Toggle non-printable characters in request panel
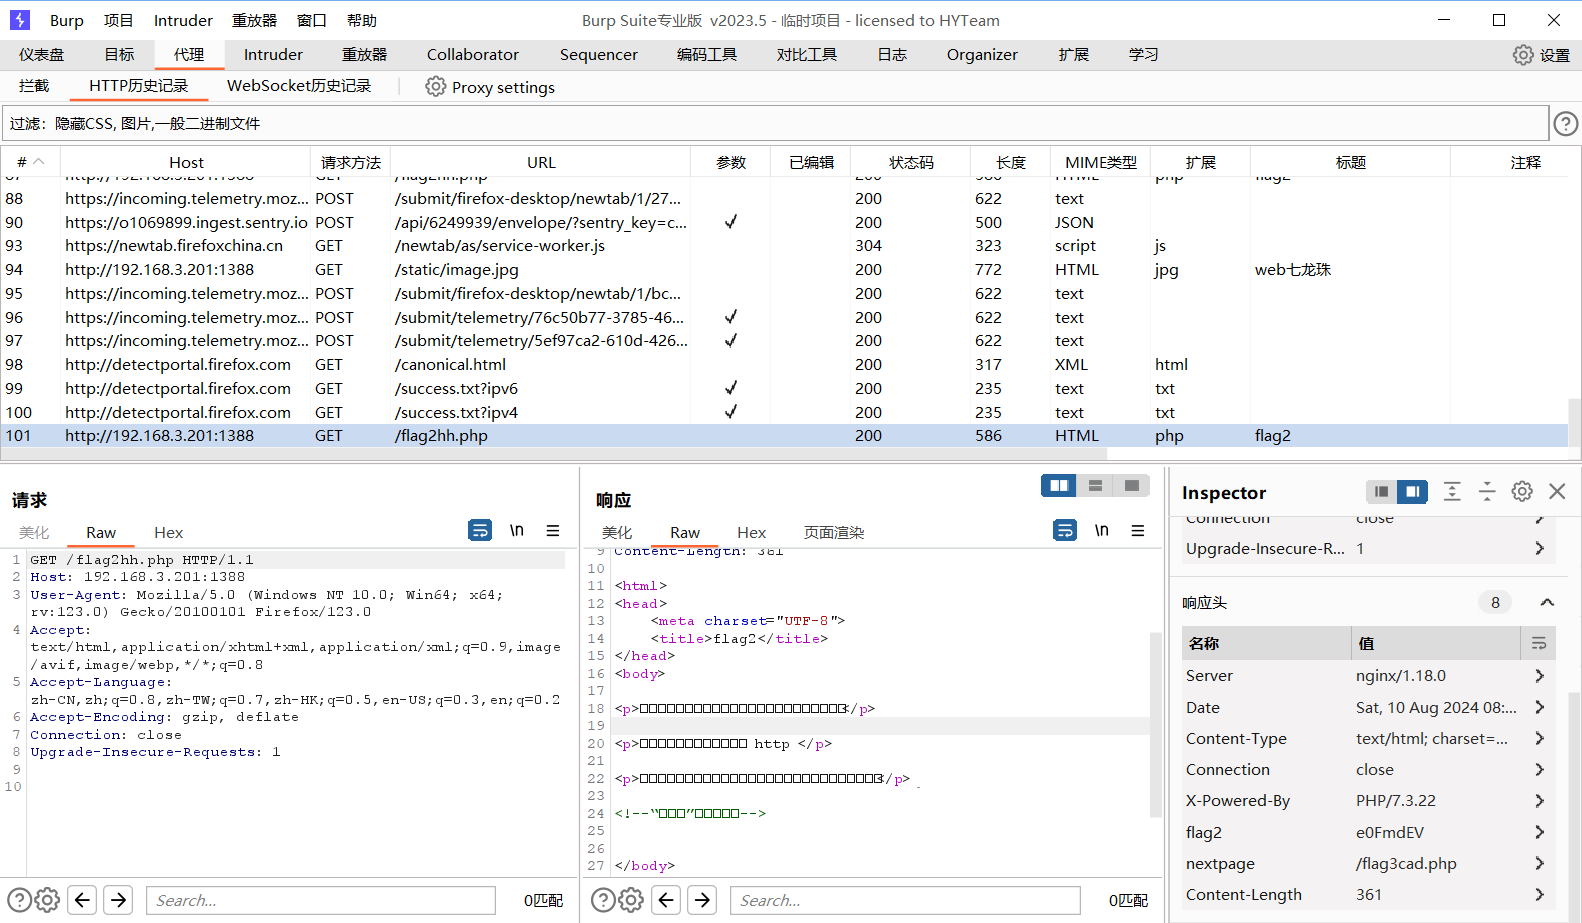The width and height of the screenshot is (1582, 923). (x=517, y=530)
